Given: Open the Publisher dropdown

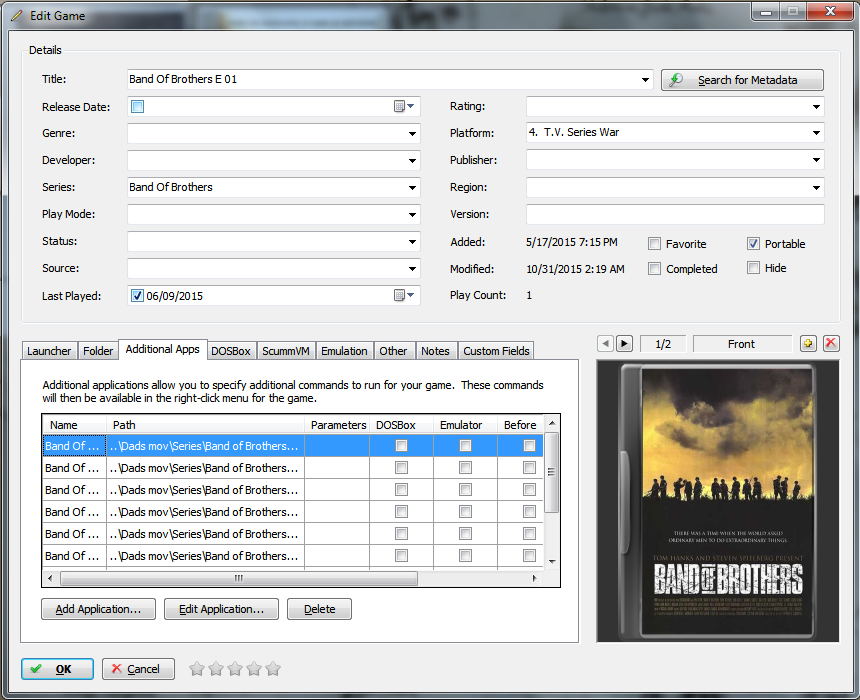Looking at the screenshot, I should (x=816, y=160).
